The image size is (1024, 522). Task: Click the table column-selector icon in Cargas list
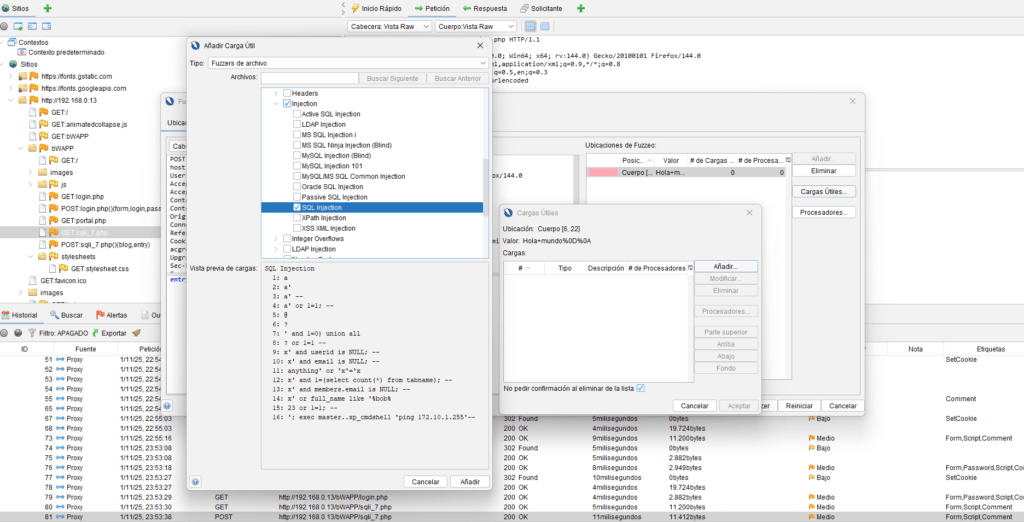689,269
